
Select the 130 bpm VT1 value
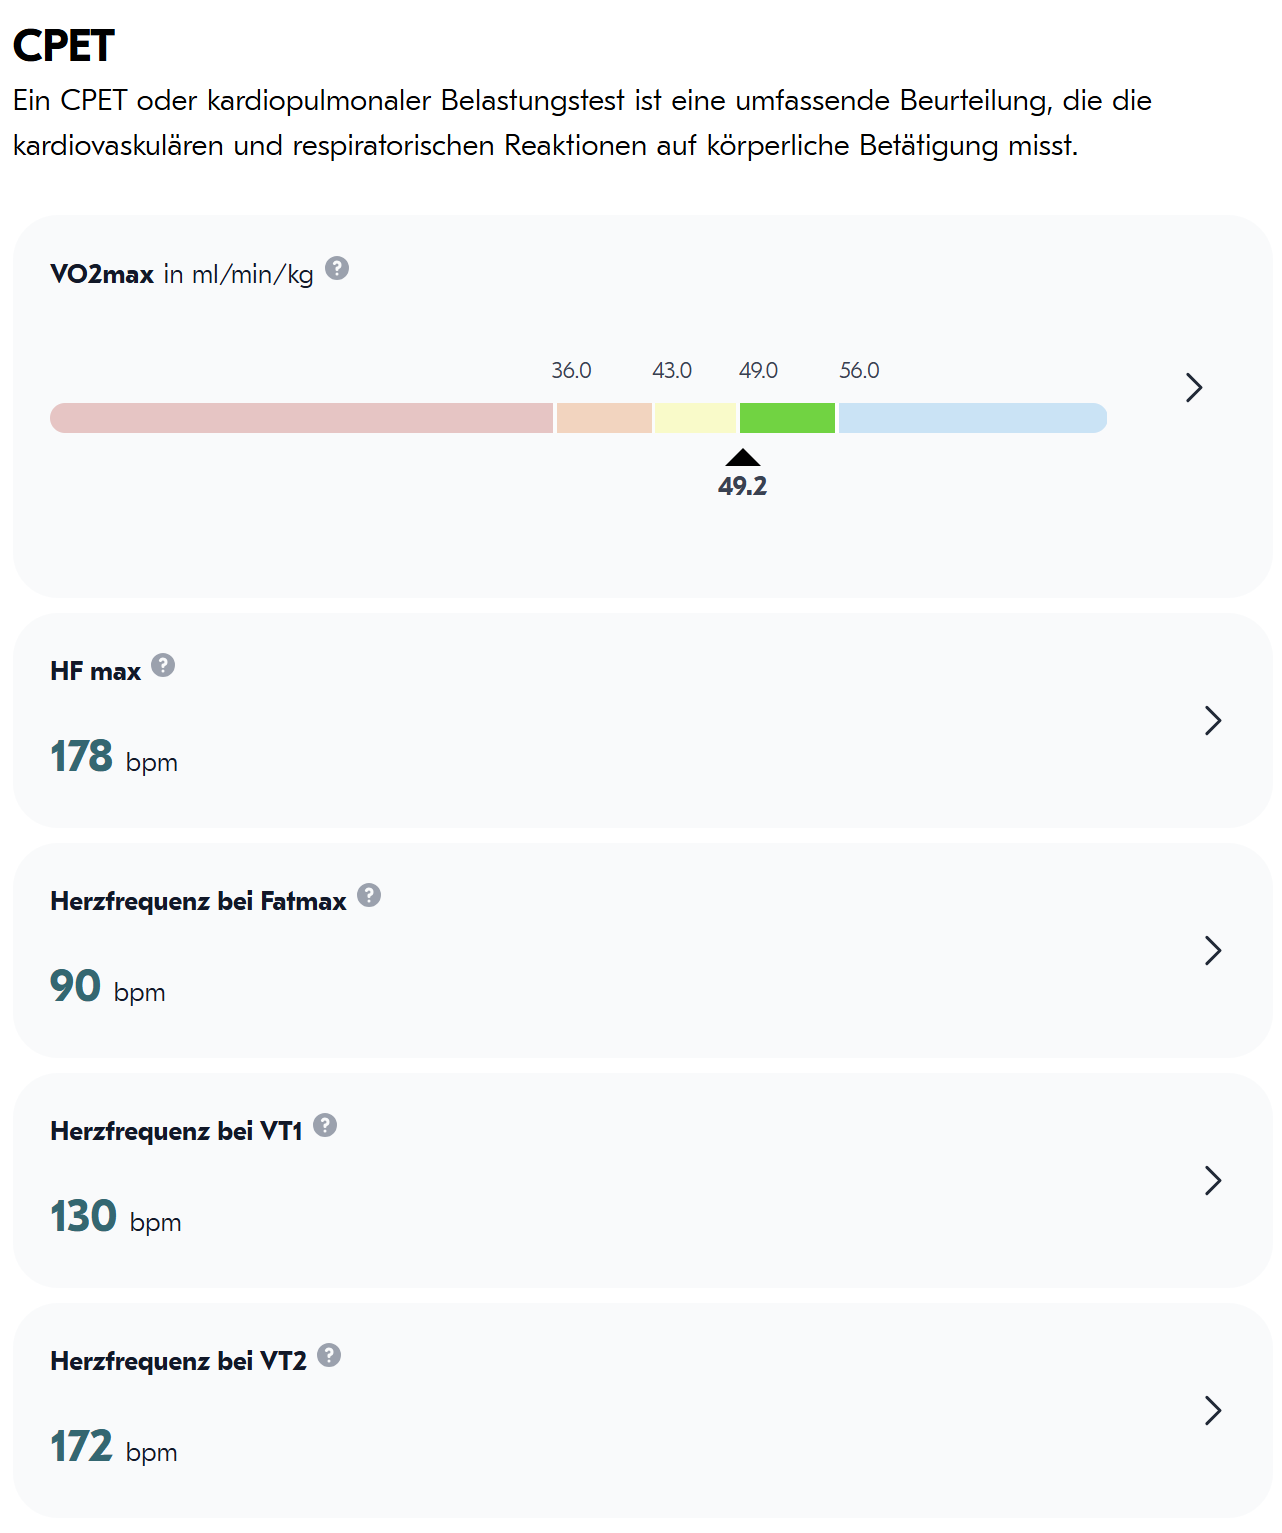tap(116, 1217)
